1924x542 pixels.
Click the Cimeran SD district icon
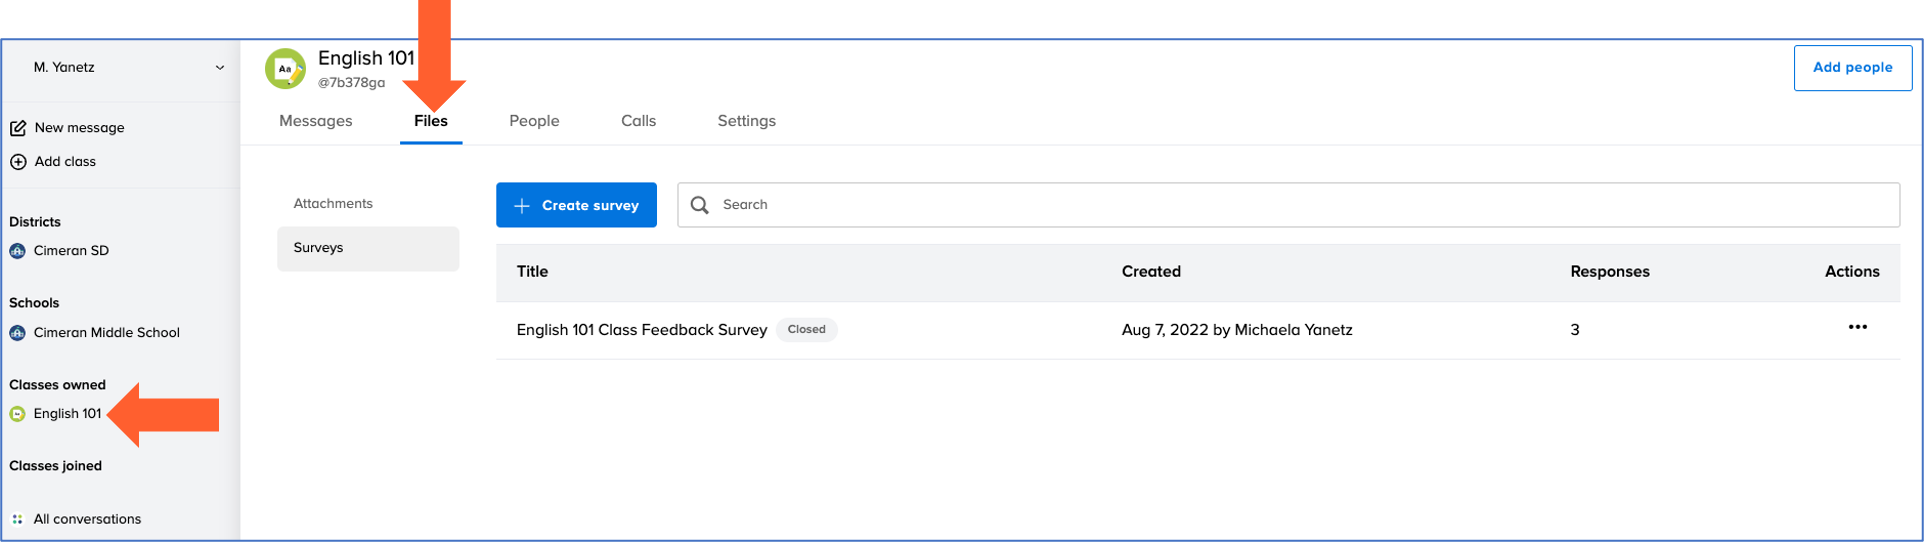(x=18, y=251)
